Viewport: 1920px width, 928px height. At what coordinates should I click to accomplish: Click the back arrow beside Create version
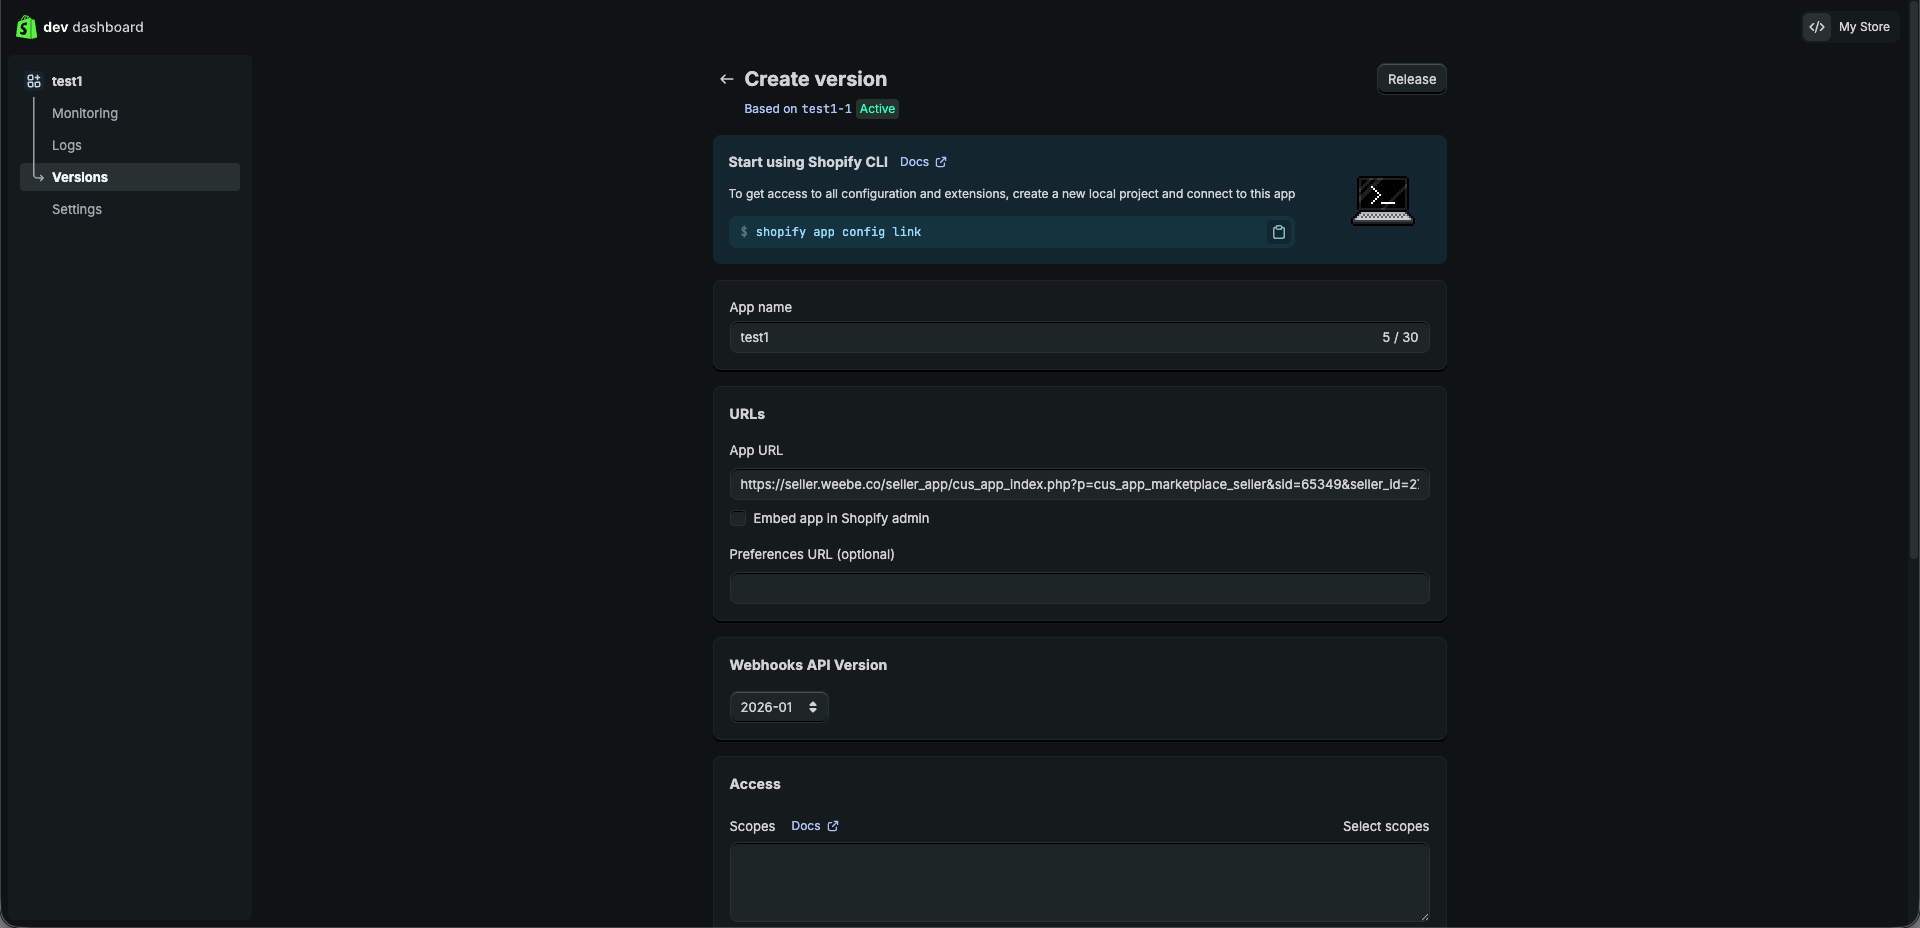tap(726, 78)
